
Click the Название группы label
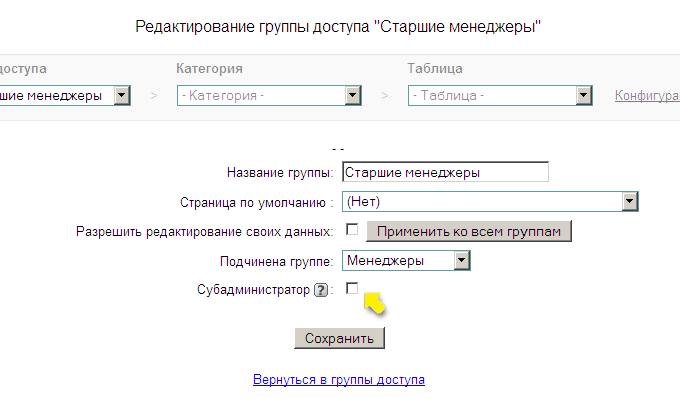(x=280, y=173)
